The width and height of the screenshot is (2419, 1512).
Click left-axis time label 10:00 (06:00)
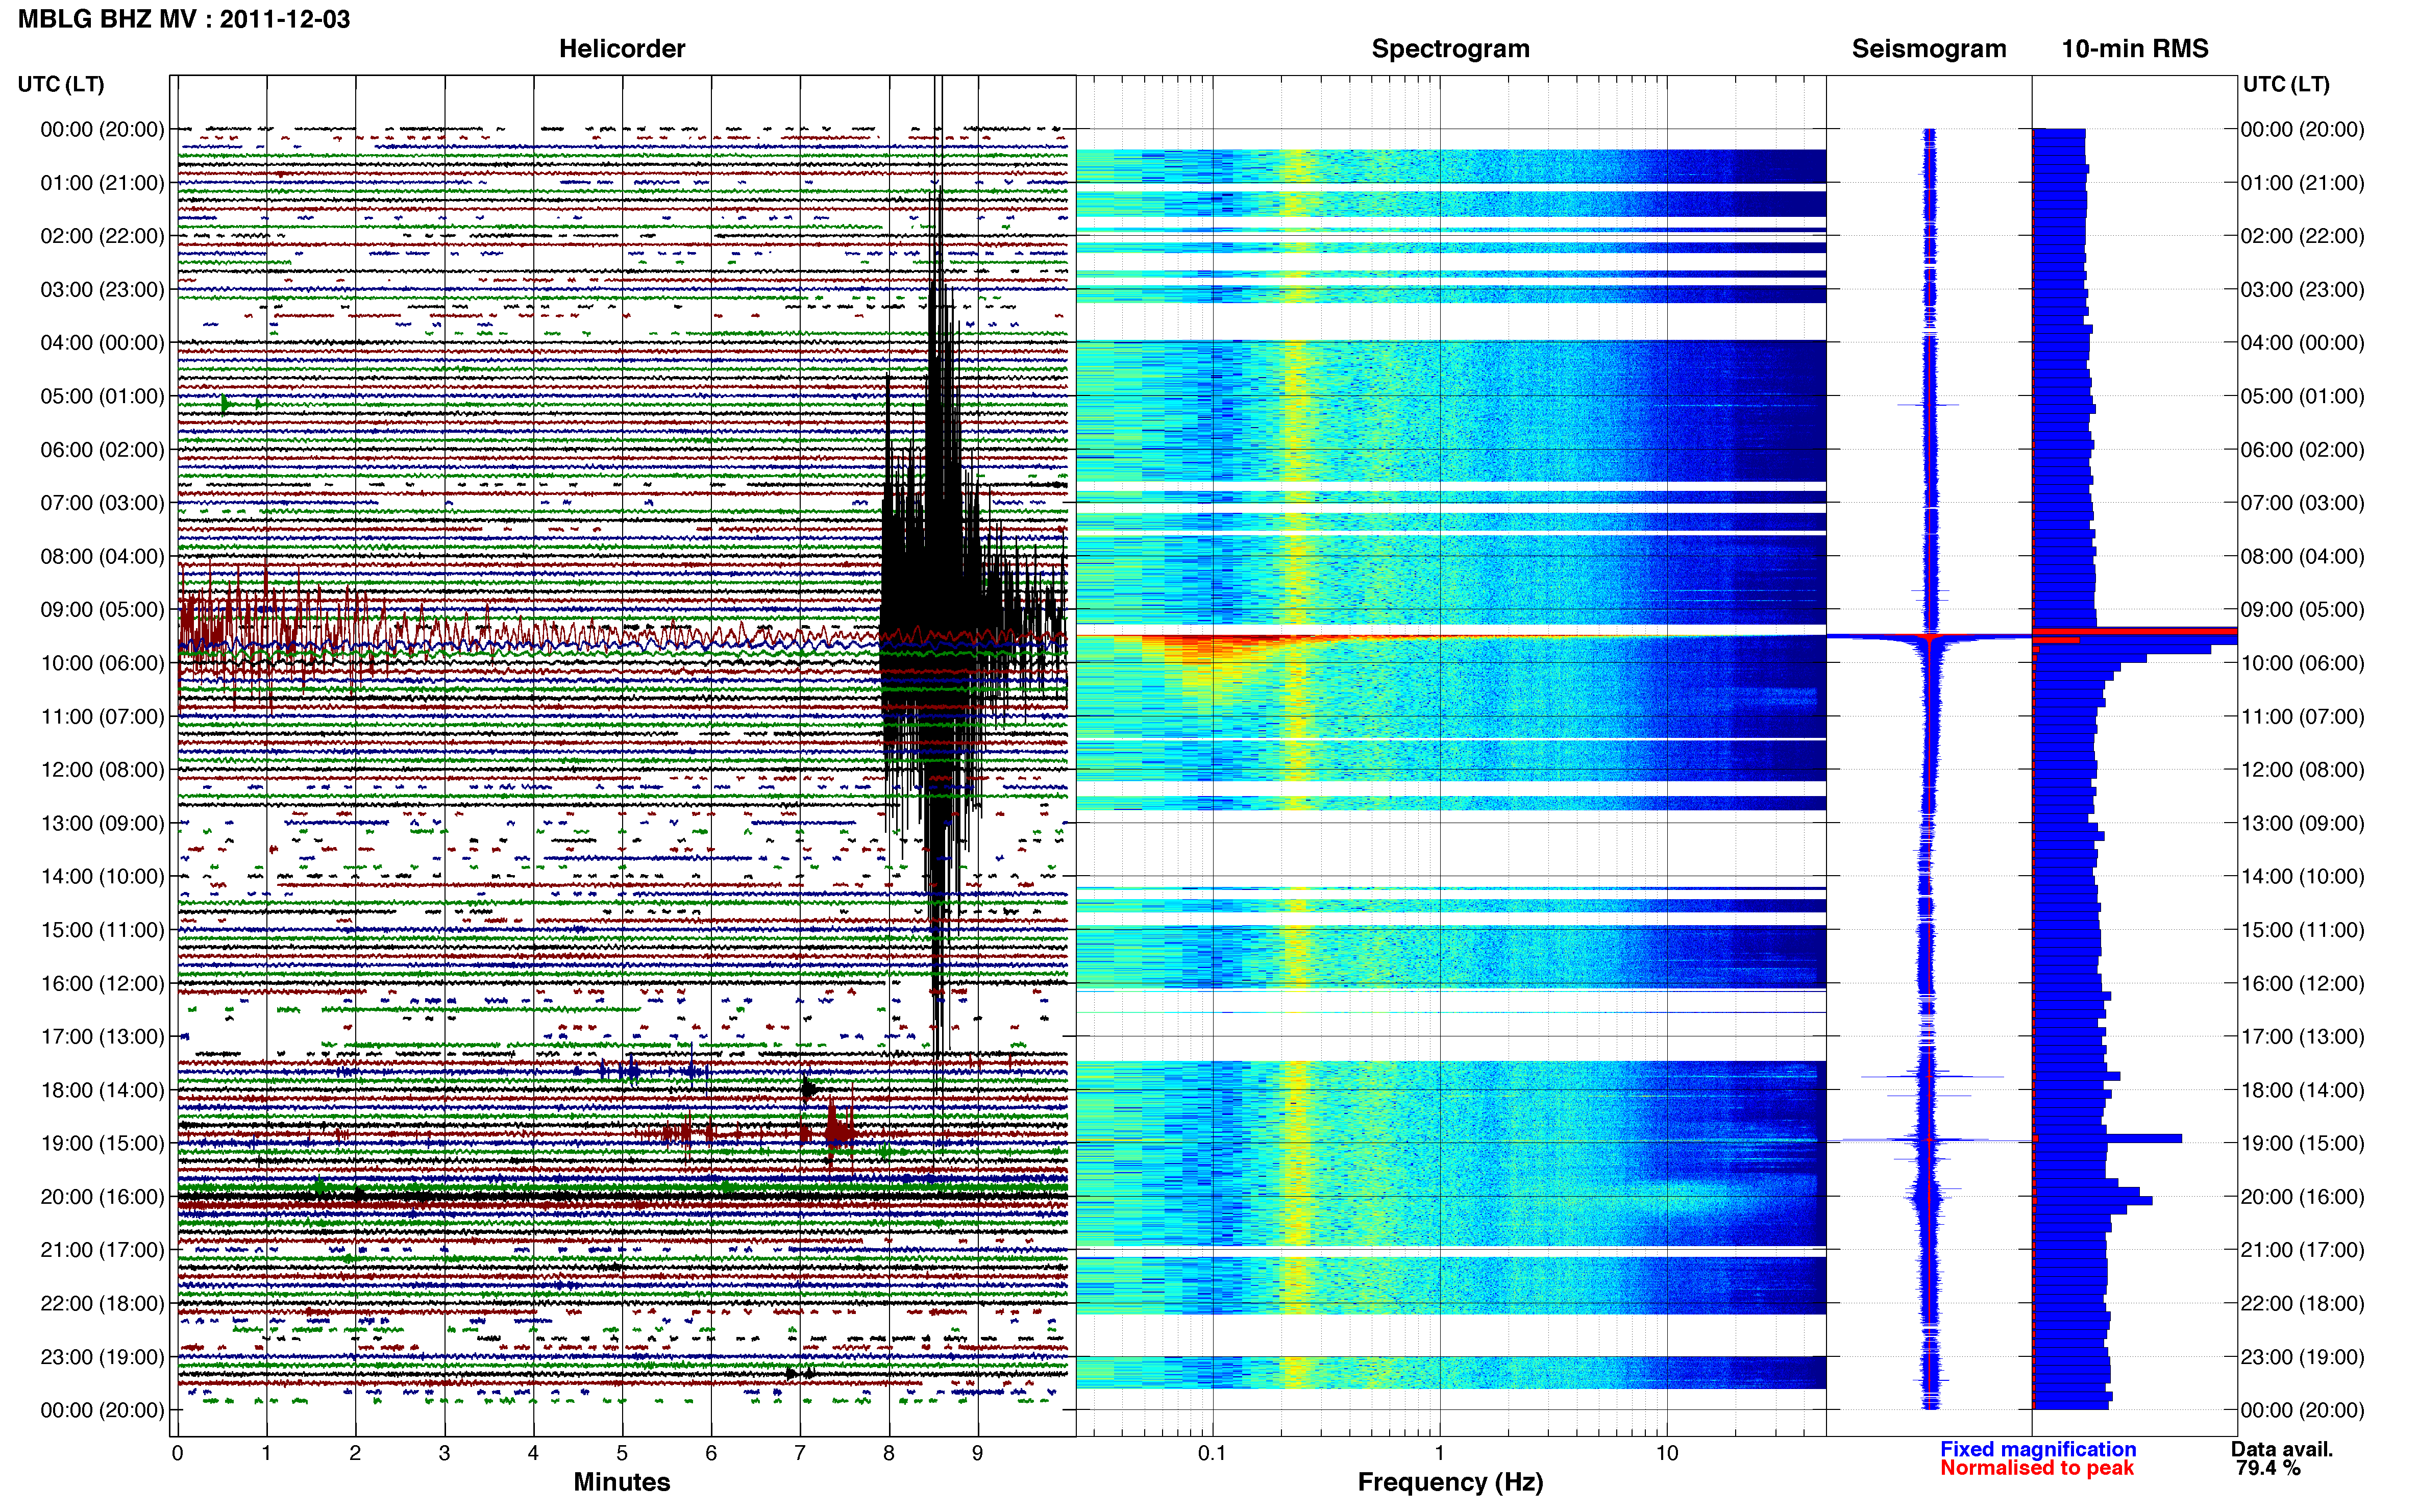[102, 662]
